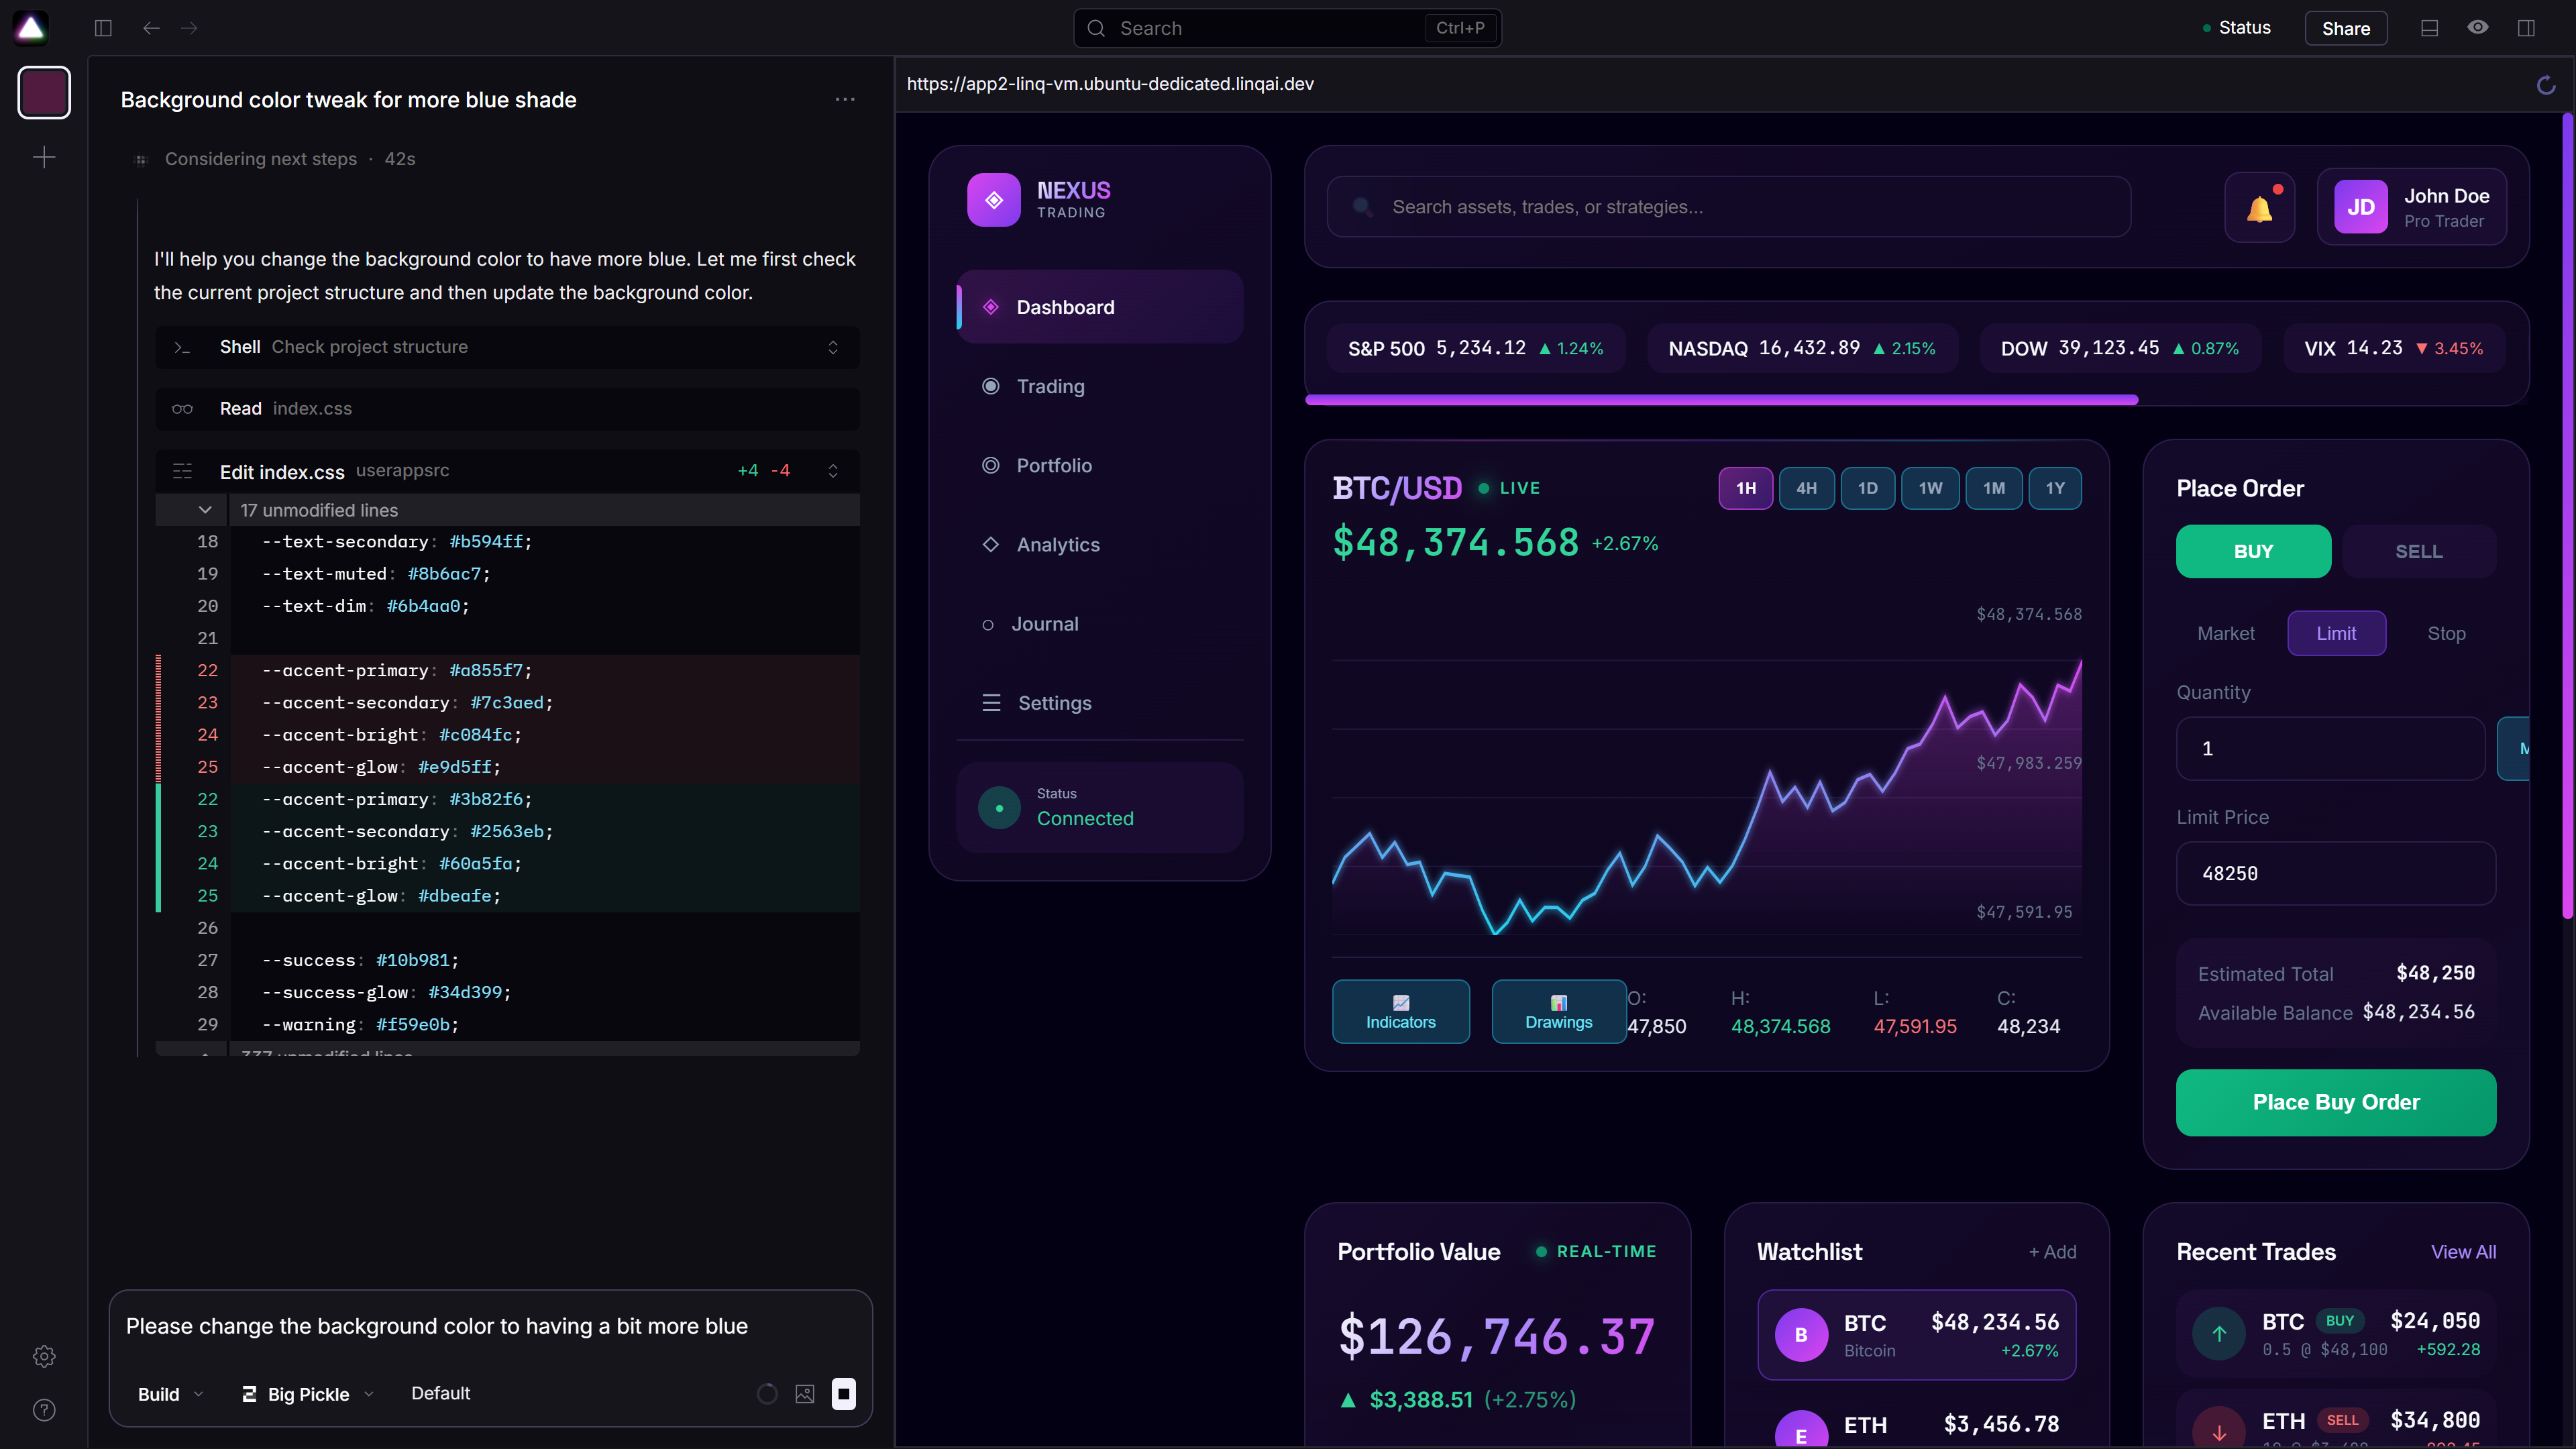Click the purple loading progress bar under tickers
2576x1449 pixels.
click(1720, 400)
